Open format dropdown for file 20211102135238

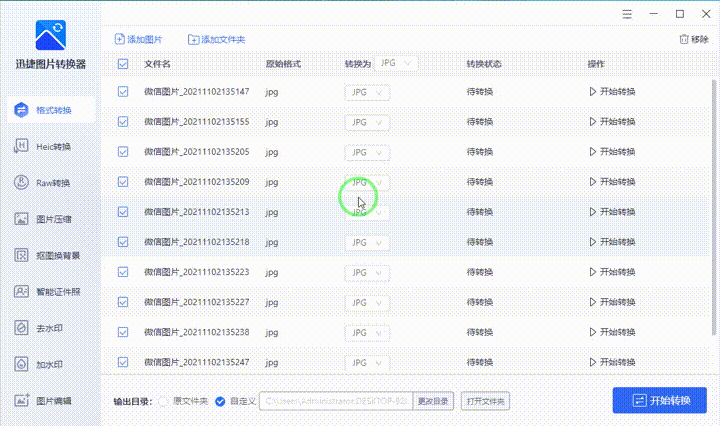[367, 333]
